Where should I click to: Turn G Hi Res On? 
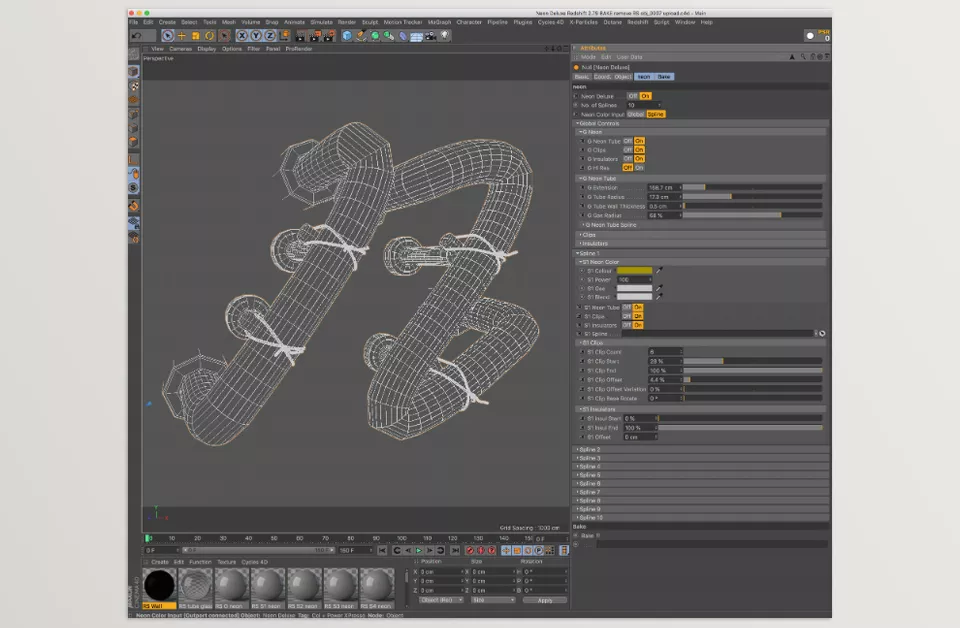[639, 168]
